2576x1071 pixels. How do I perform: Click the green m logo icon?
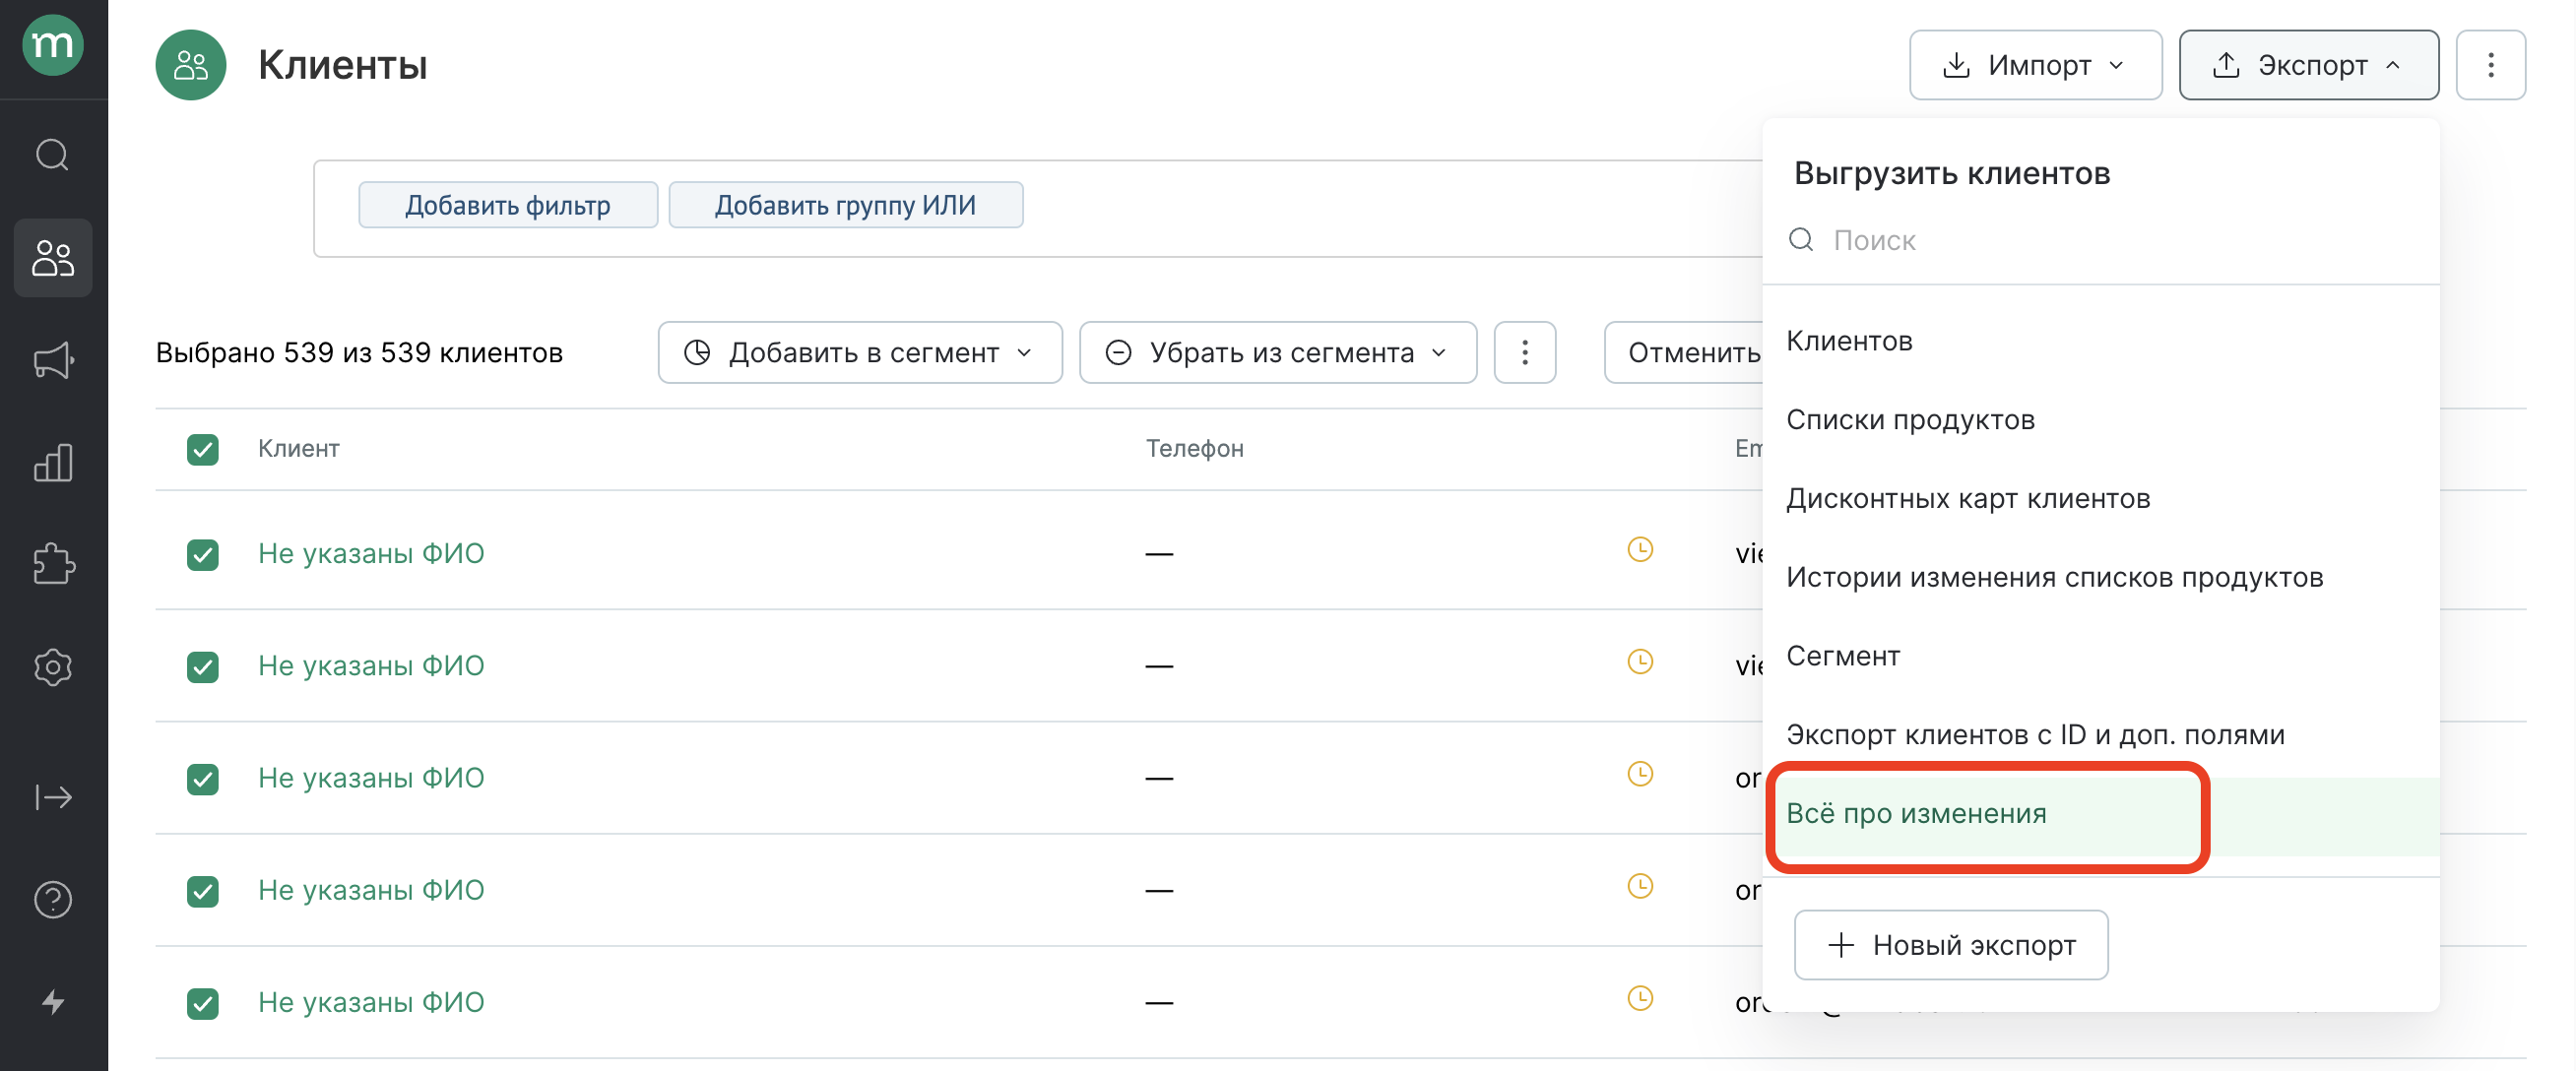pos(53,45)
